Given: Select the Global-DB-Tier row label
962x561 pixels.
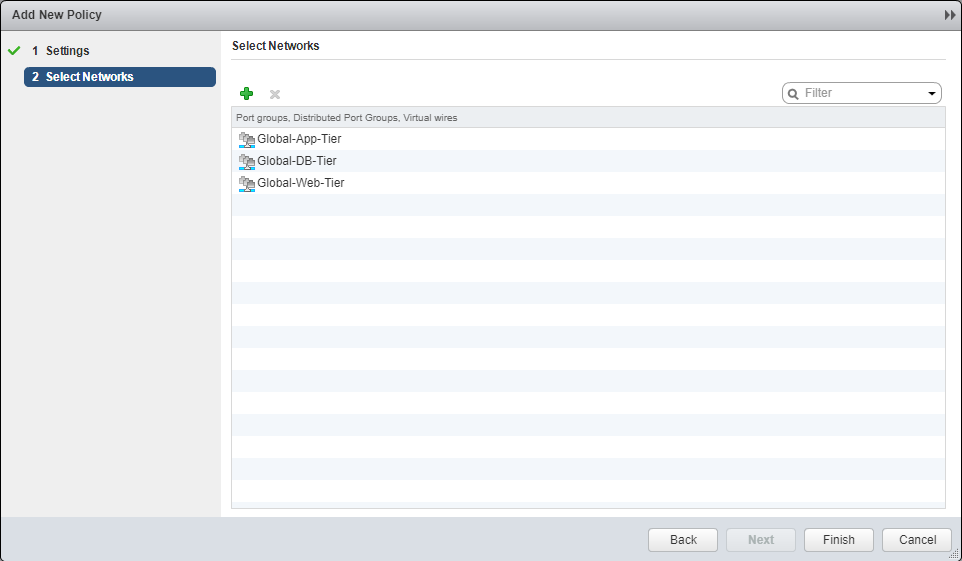Looking at the screenshot, I should coord(297,161).
